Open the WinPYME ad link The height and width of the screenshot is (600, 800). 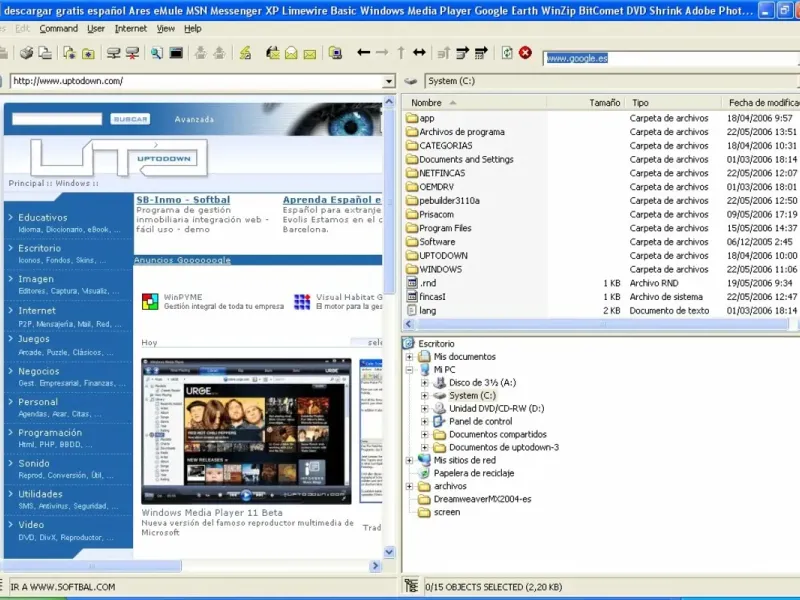183,297
